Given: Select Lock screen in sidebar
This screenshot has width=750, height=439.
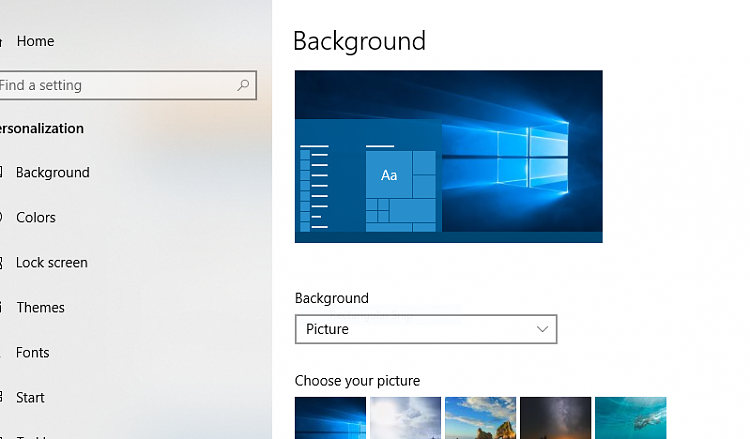Looking at the screenshot, I should (51, 262).
